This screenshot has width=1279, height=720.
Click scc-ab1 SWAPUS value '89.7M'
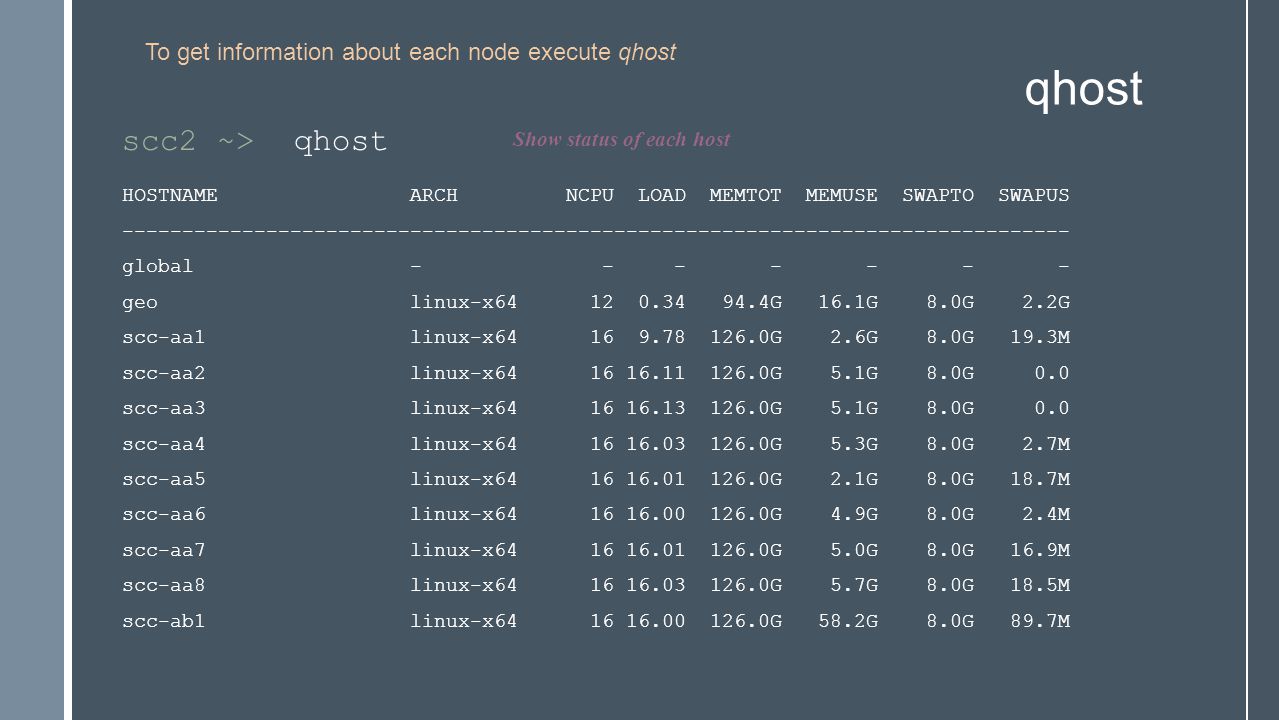(1040, 622)
